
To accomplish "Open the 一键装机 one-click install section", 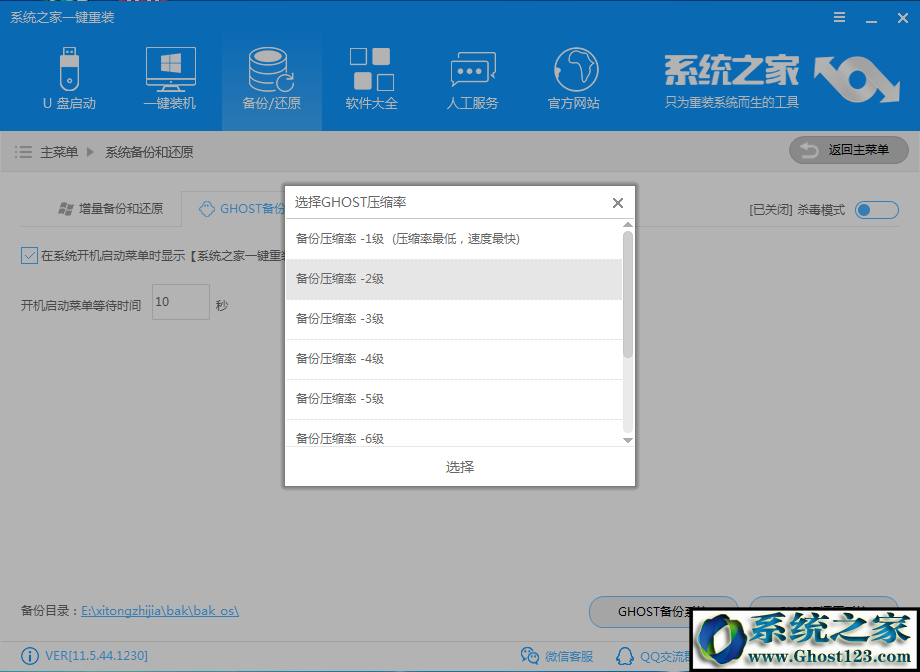I will coord(170,79).
